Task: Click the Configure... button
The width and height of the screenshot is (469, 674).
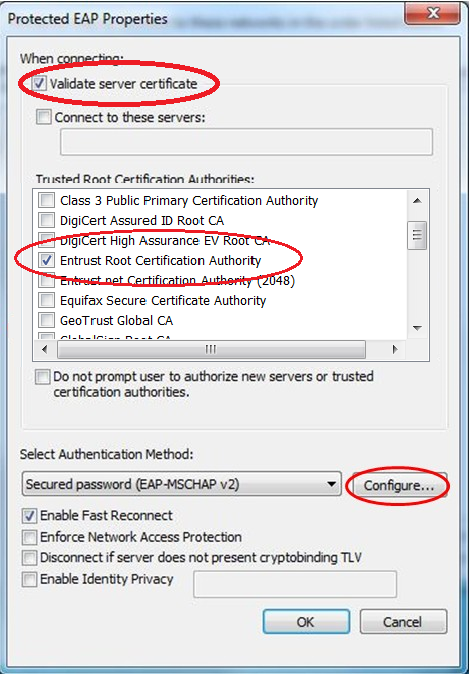Action: tap(399, 485)
